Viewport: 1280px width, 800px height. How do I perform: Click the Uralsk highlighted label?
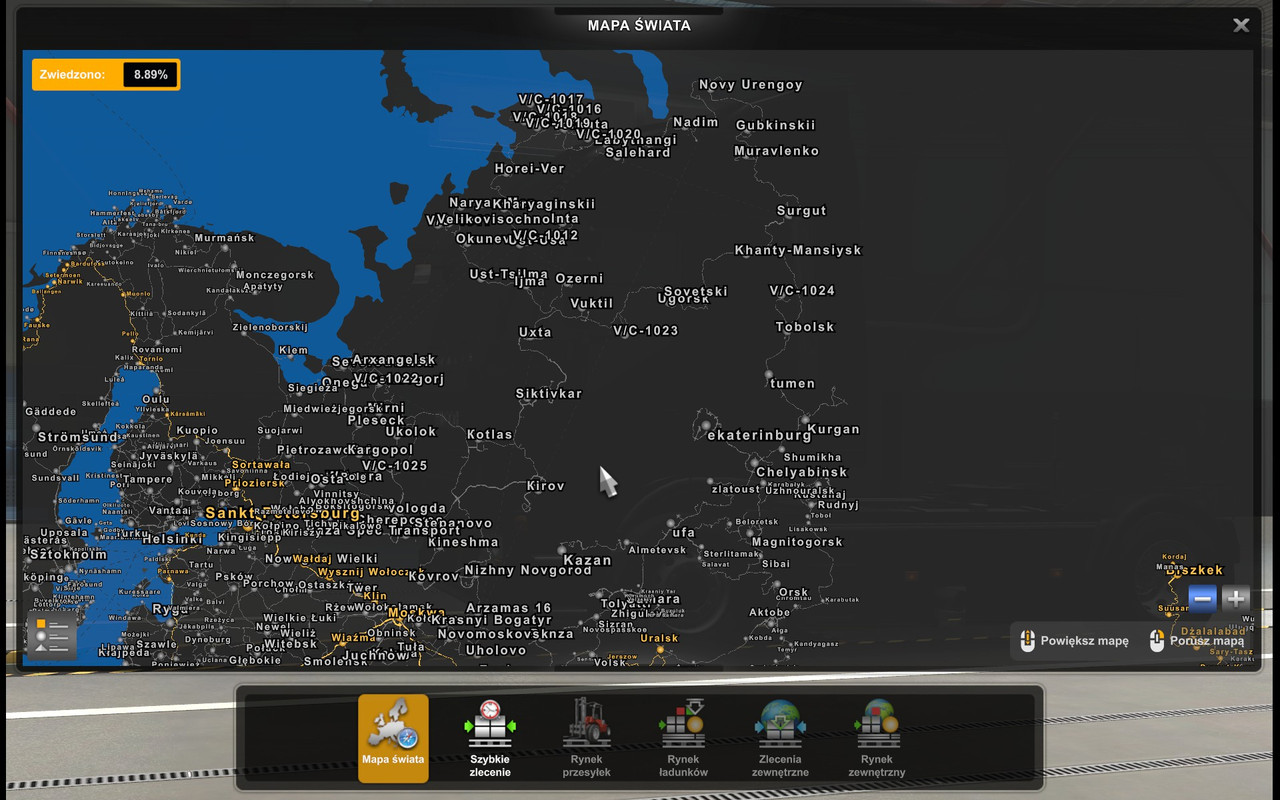click(x=659, y=638)
